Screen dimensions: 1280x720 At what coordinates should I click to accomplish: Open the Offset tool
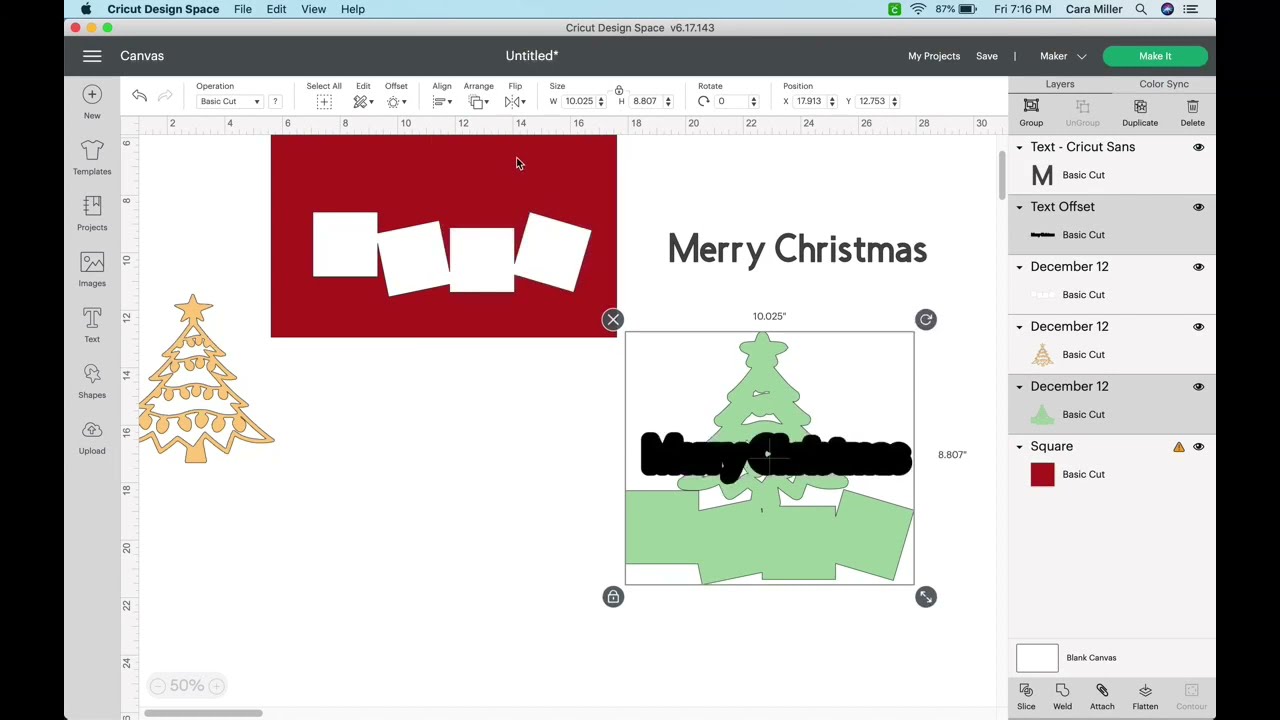point(396,102)
